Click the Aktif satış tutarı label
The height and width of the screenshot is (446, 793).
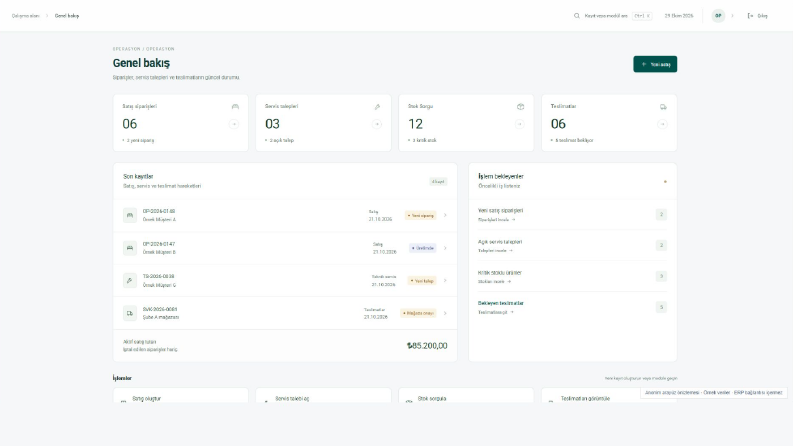click(x=140, y=342)
